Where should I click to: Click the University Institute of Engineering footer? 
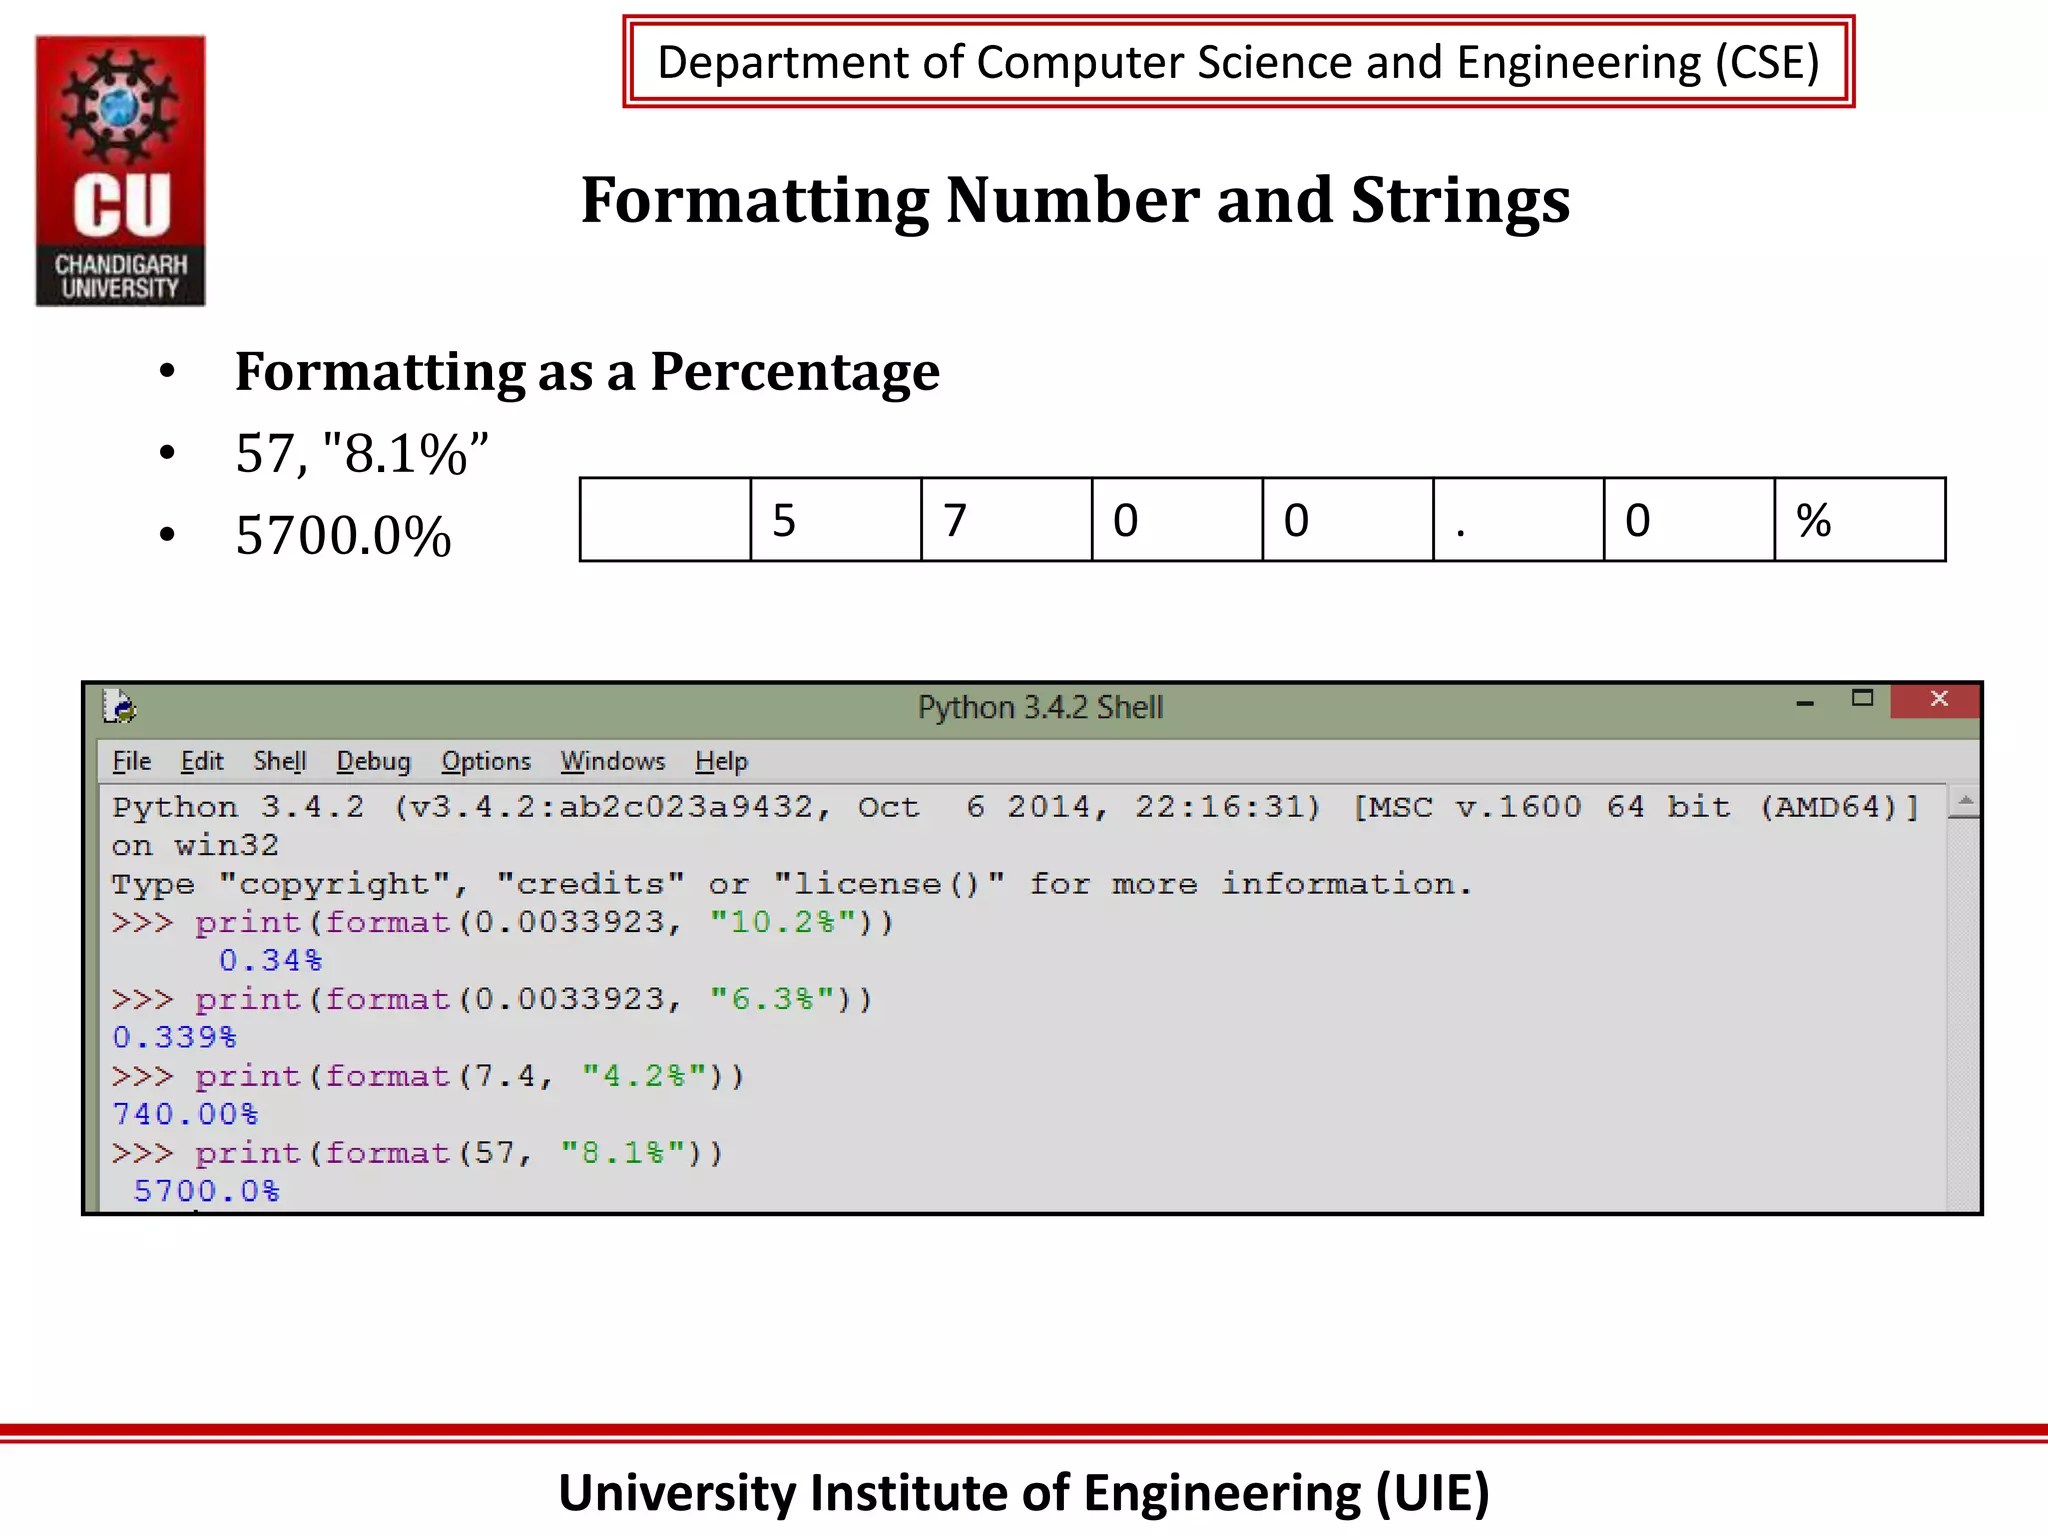(1024, 1493)
